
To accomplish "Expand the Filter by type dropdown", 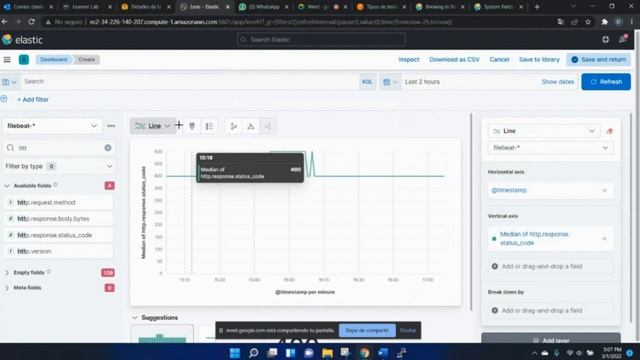I will (x=58, y=167).
